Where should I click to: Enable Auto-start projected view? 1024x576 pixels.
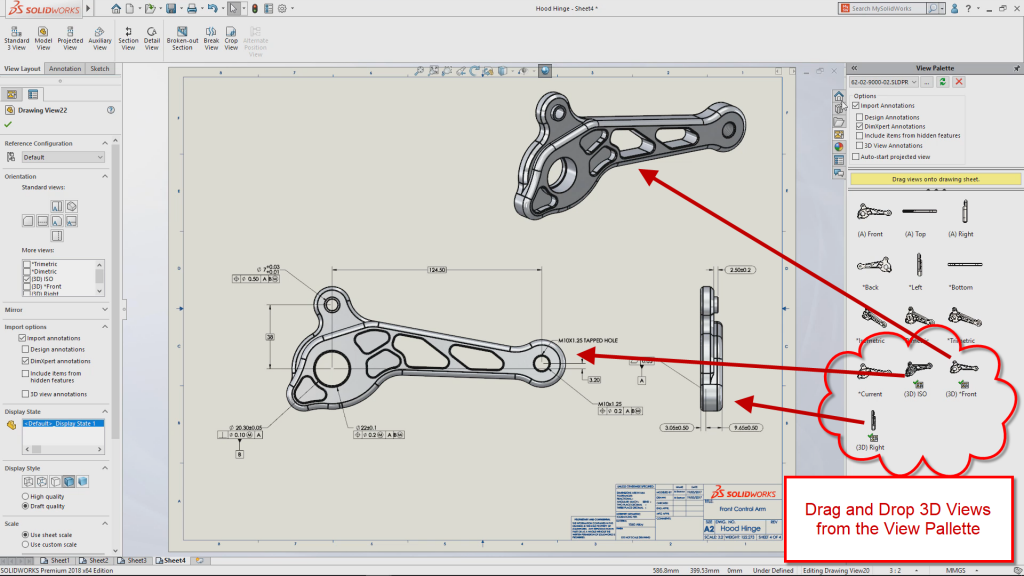pyautogui.click(x=856, y=157)
